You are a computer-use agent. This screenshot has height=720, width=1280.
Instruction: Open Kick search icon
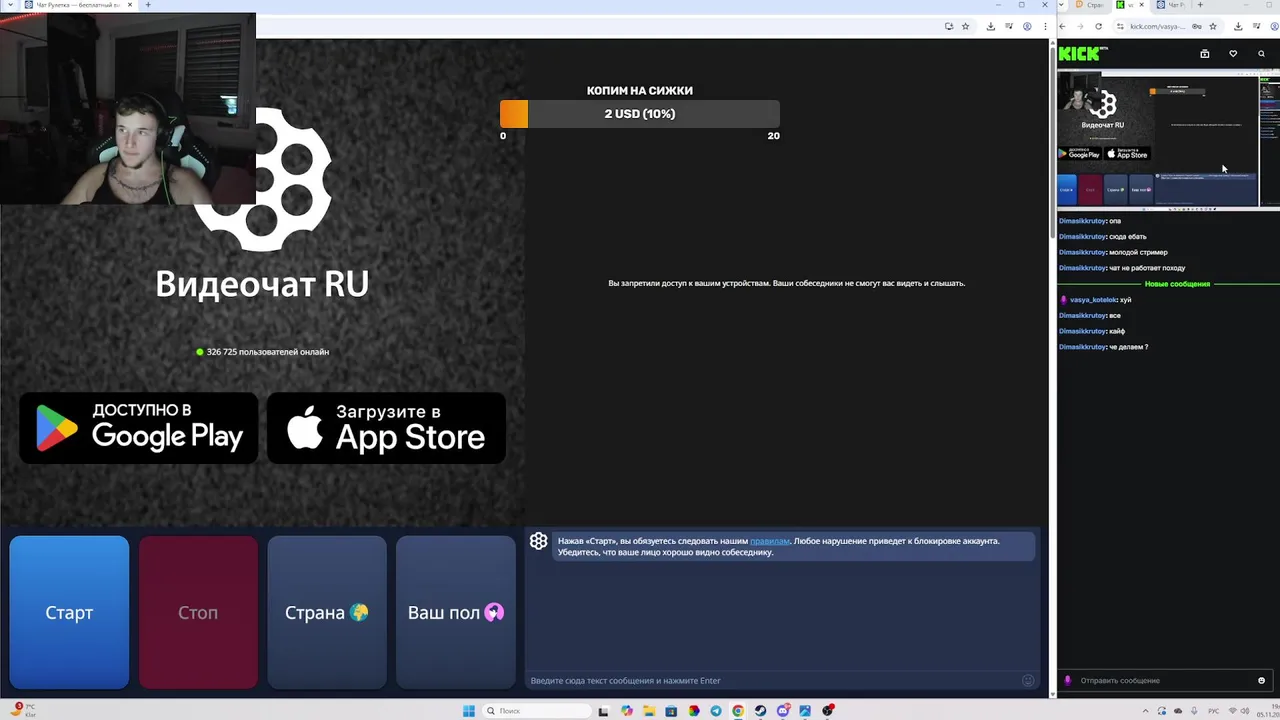click(1261, 54)
